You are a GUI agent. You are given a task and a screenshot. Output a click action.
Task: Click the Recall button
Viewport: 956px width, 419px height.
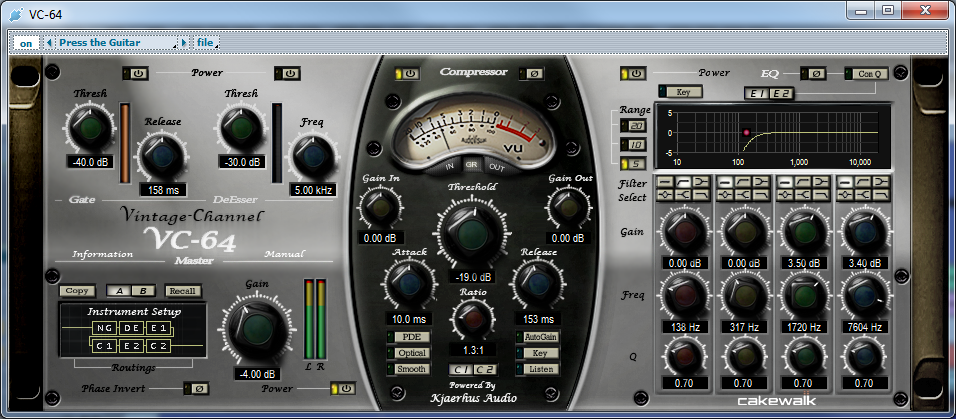[x=182, y=291]
